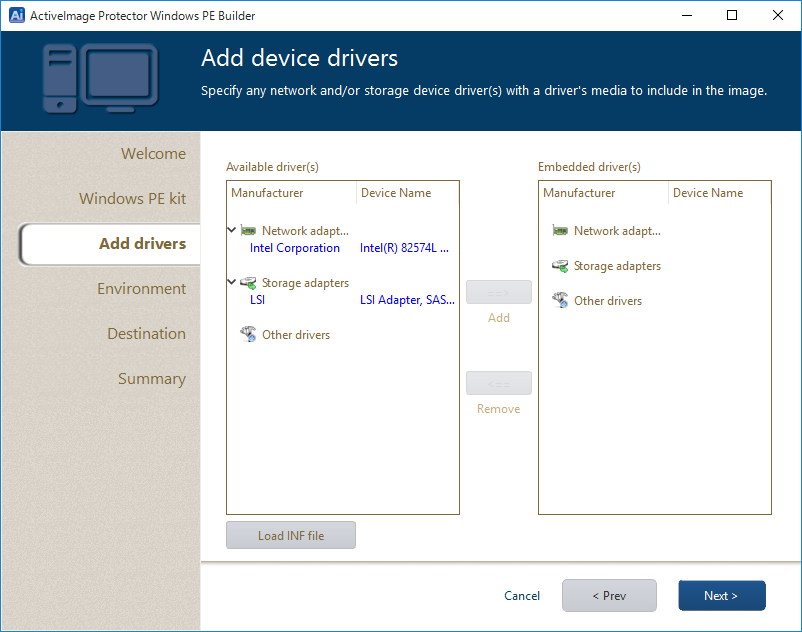The image size is (802, 632).
Task: Click the Storage adapters icon in Embedded drivers
Action: coord(560,266)
